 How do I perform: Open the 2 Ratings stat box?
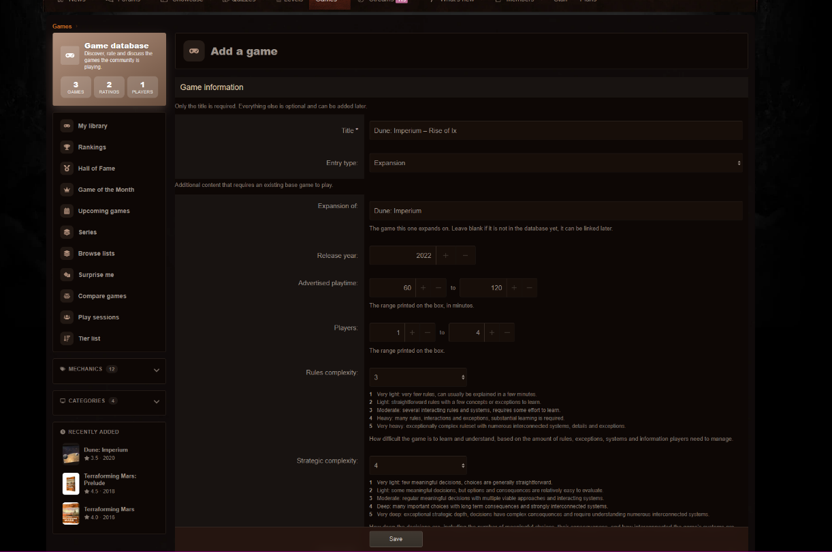coord(109,87)
